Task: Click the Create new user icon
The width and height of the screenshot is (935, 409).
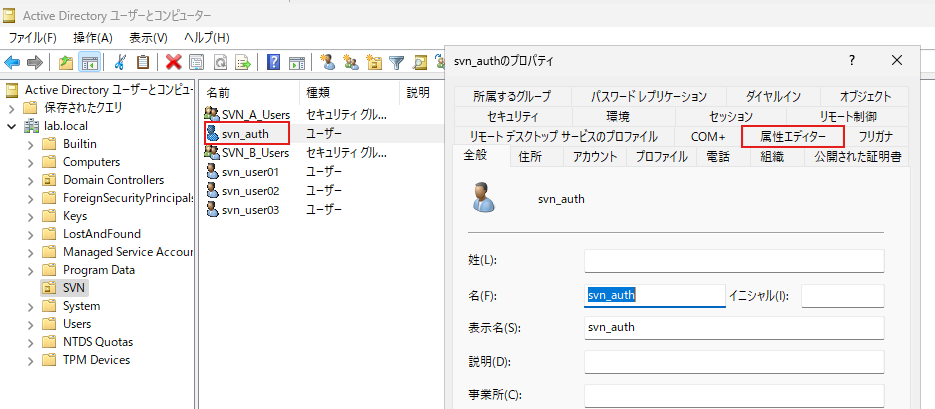Action: (x=327, y=63)
